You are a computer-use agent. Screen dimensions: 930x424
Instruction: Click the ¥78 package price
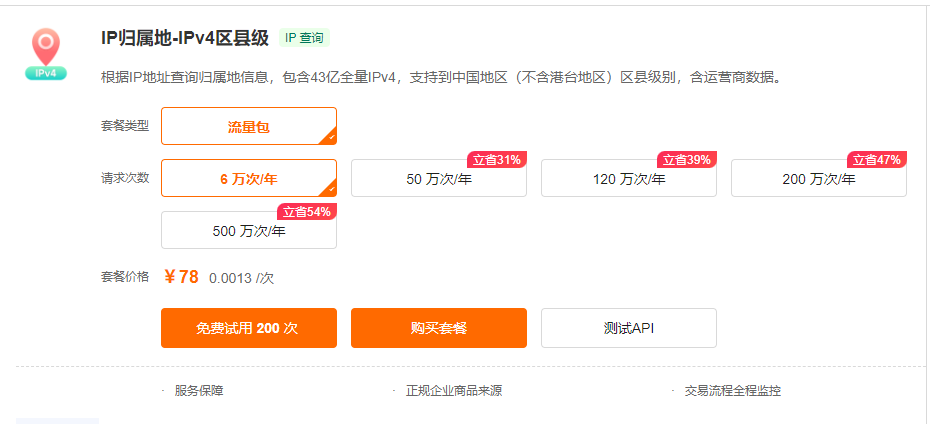[182, 277]
